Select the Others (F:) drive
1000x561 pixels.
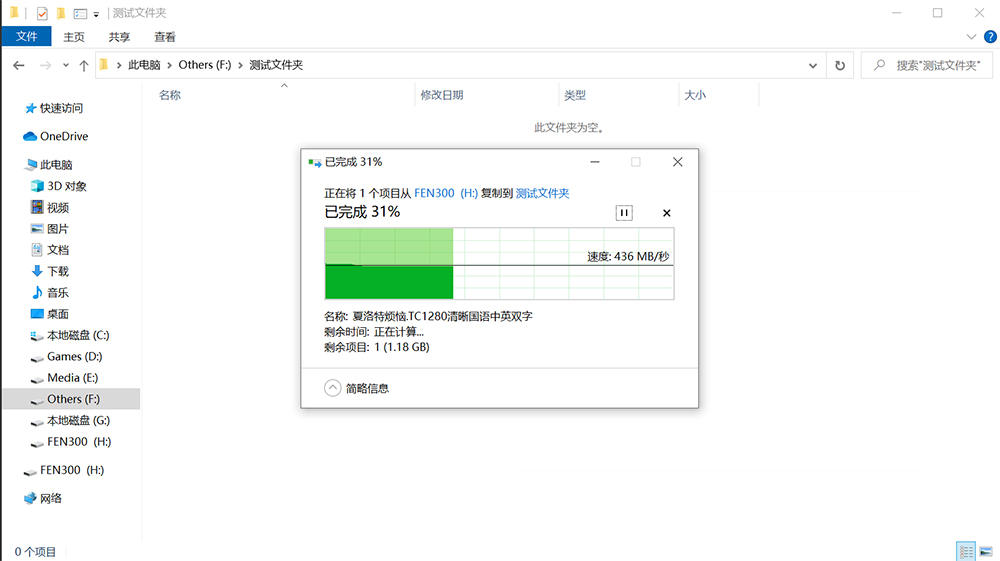(x=71, y=399)
